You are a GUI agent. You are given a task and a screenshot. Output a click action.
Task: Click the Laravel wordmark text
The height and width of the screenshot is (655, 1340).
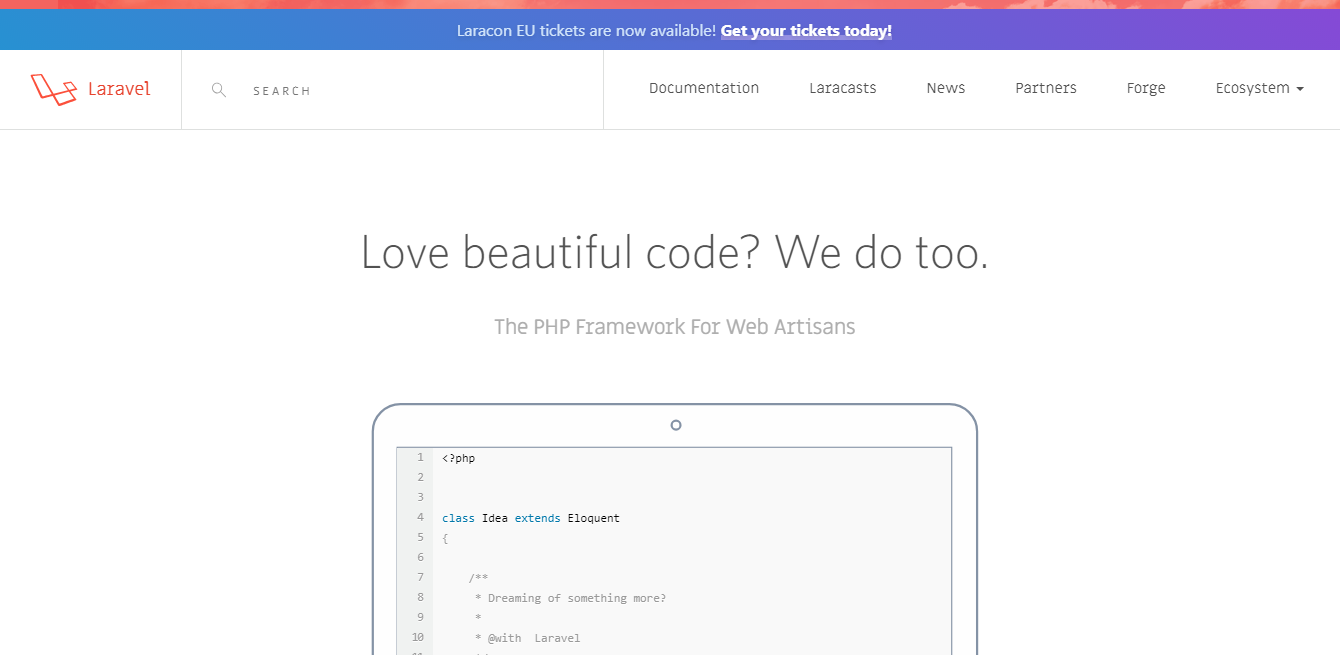point(119,88)
